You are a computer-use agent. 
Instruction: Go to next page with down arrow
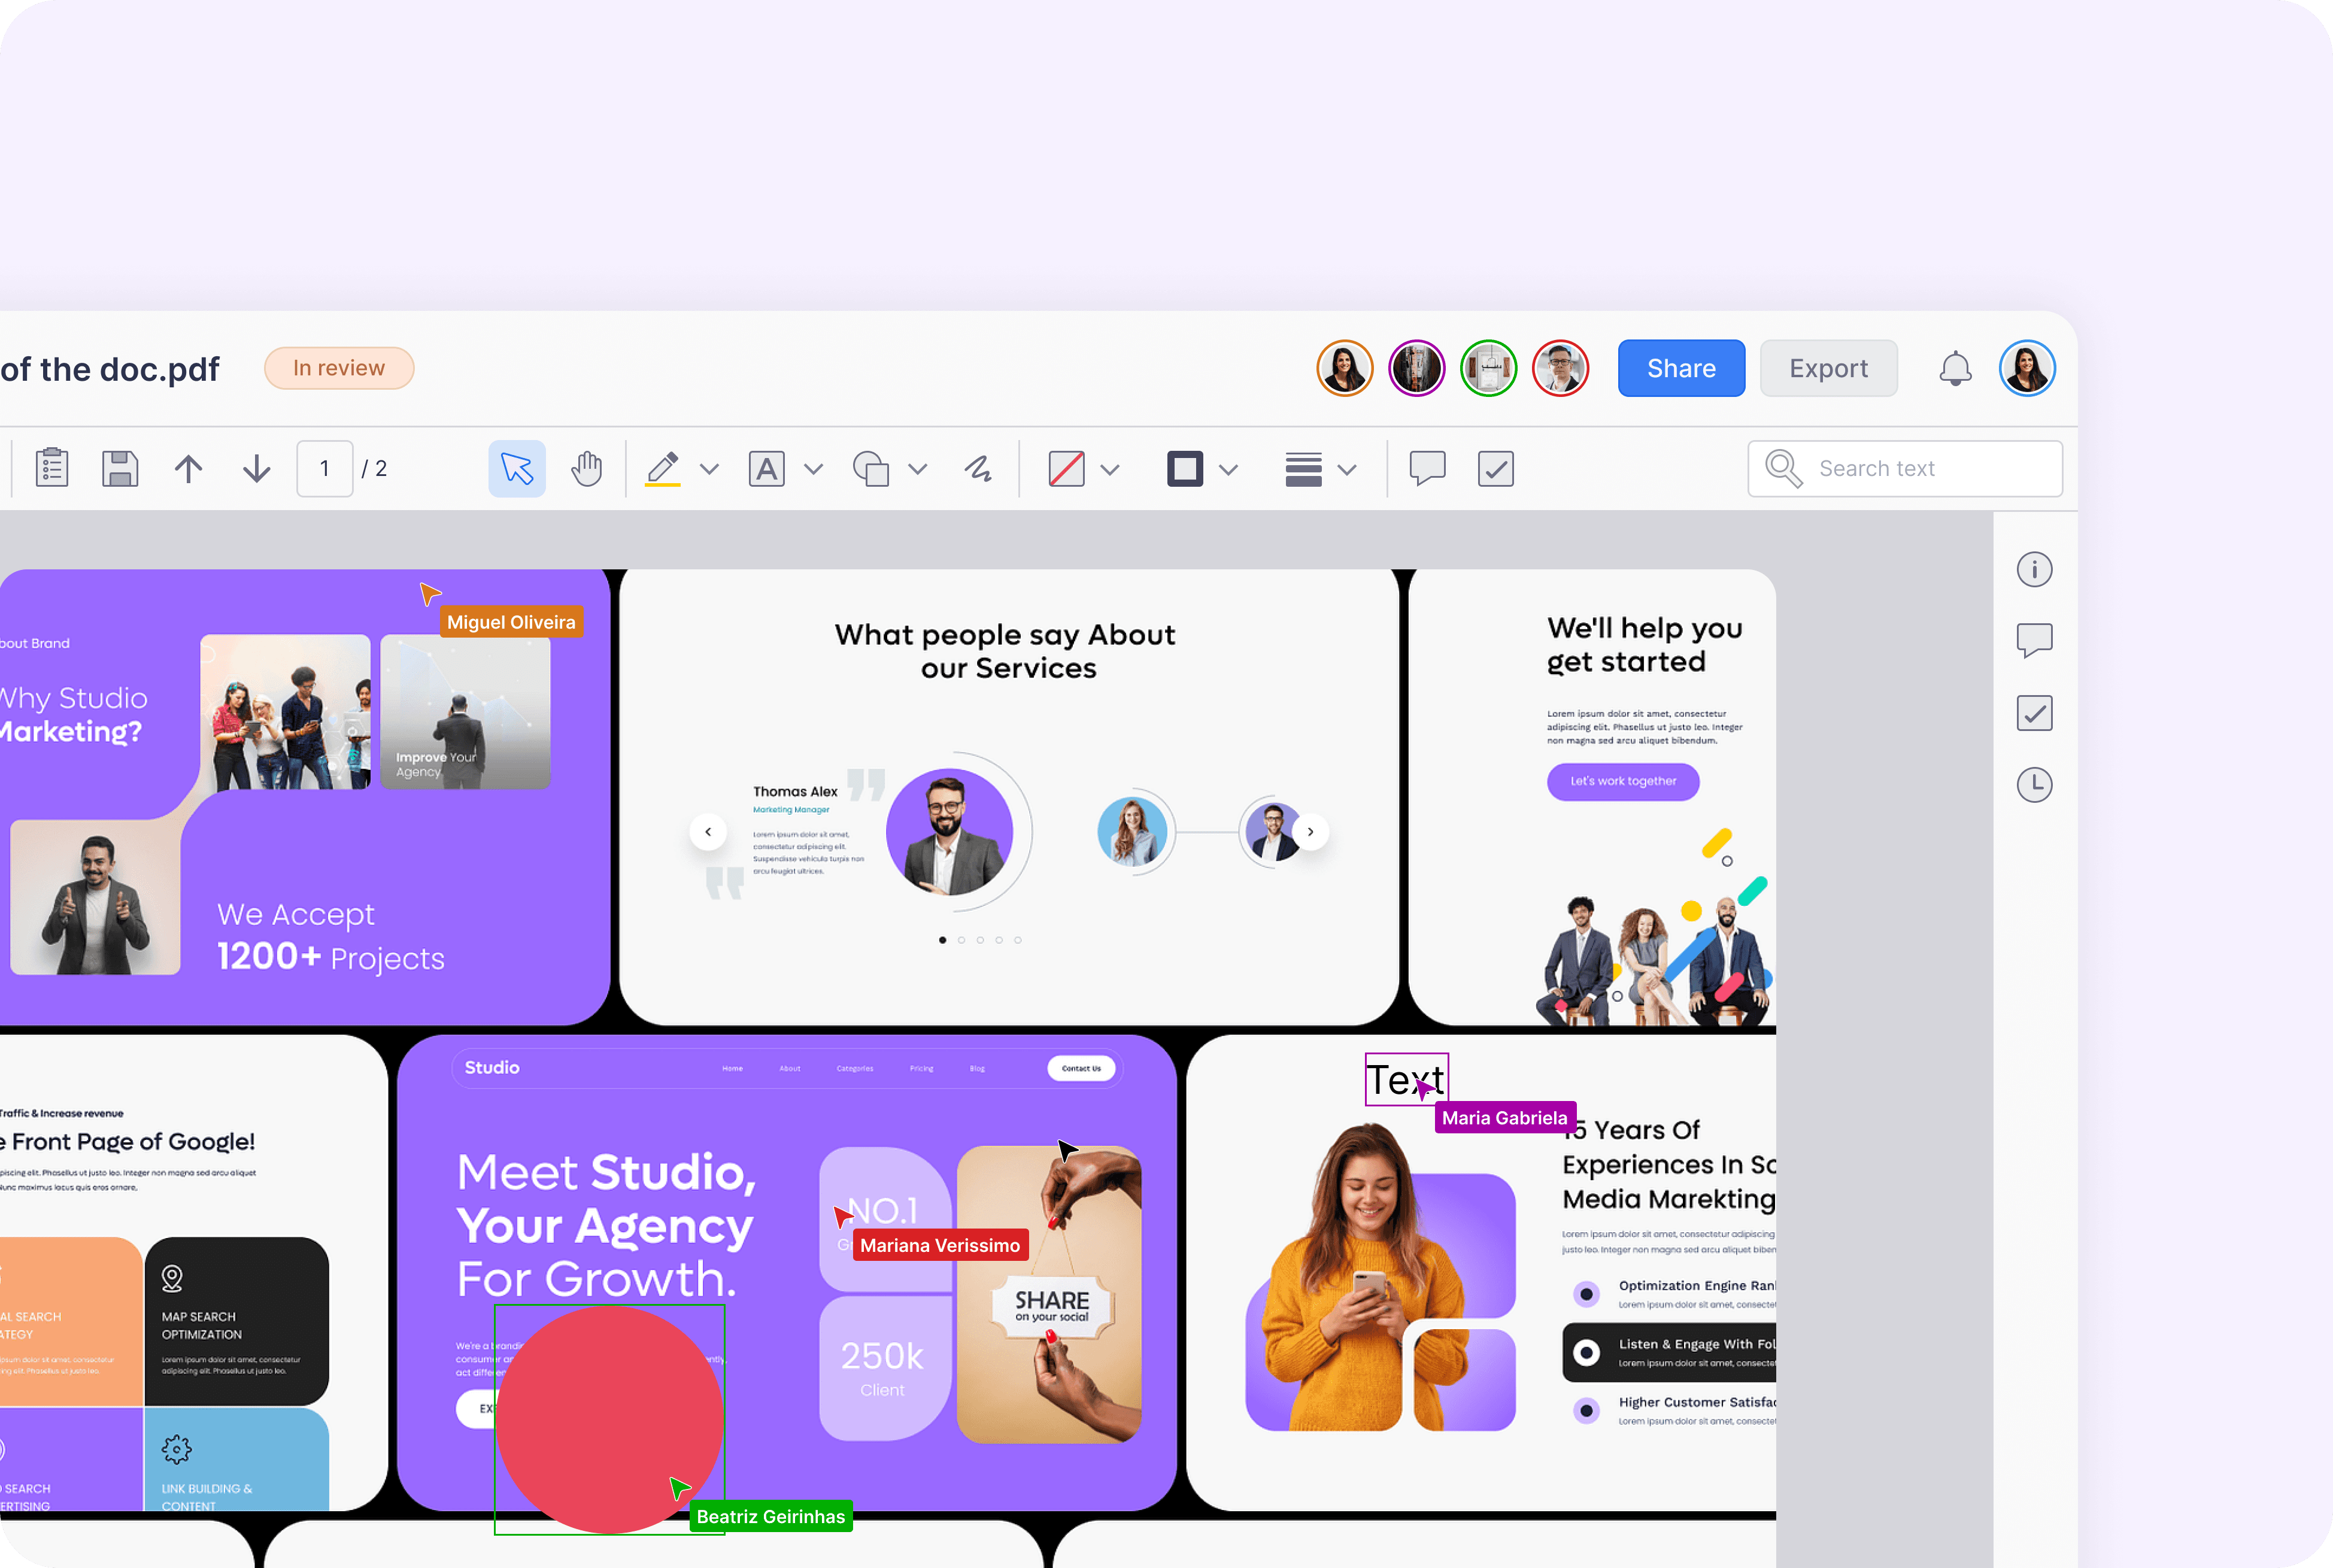click(257, 468)
